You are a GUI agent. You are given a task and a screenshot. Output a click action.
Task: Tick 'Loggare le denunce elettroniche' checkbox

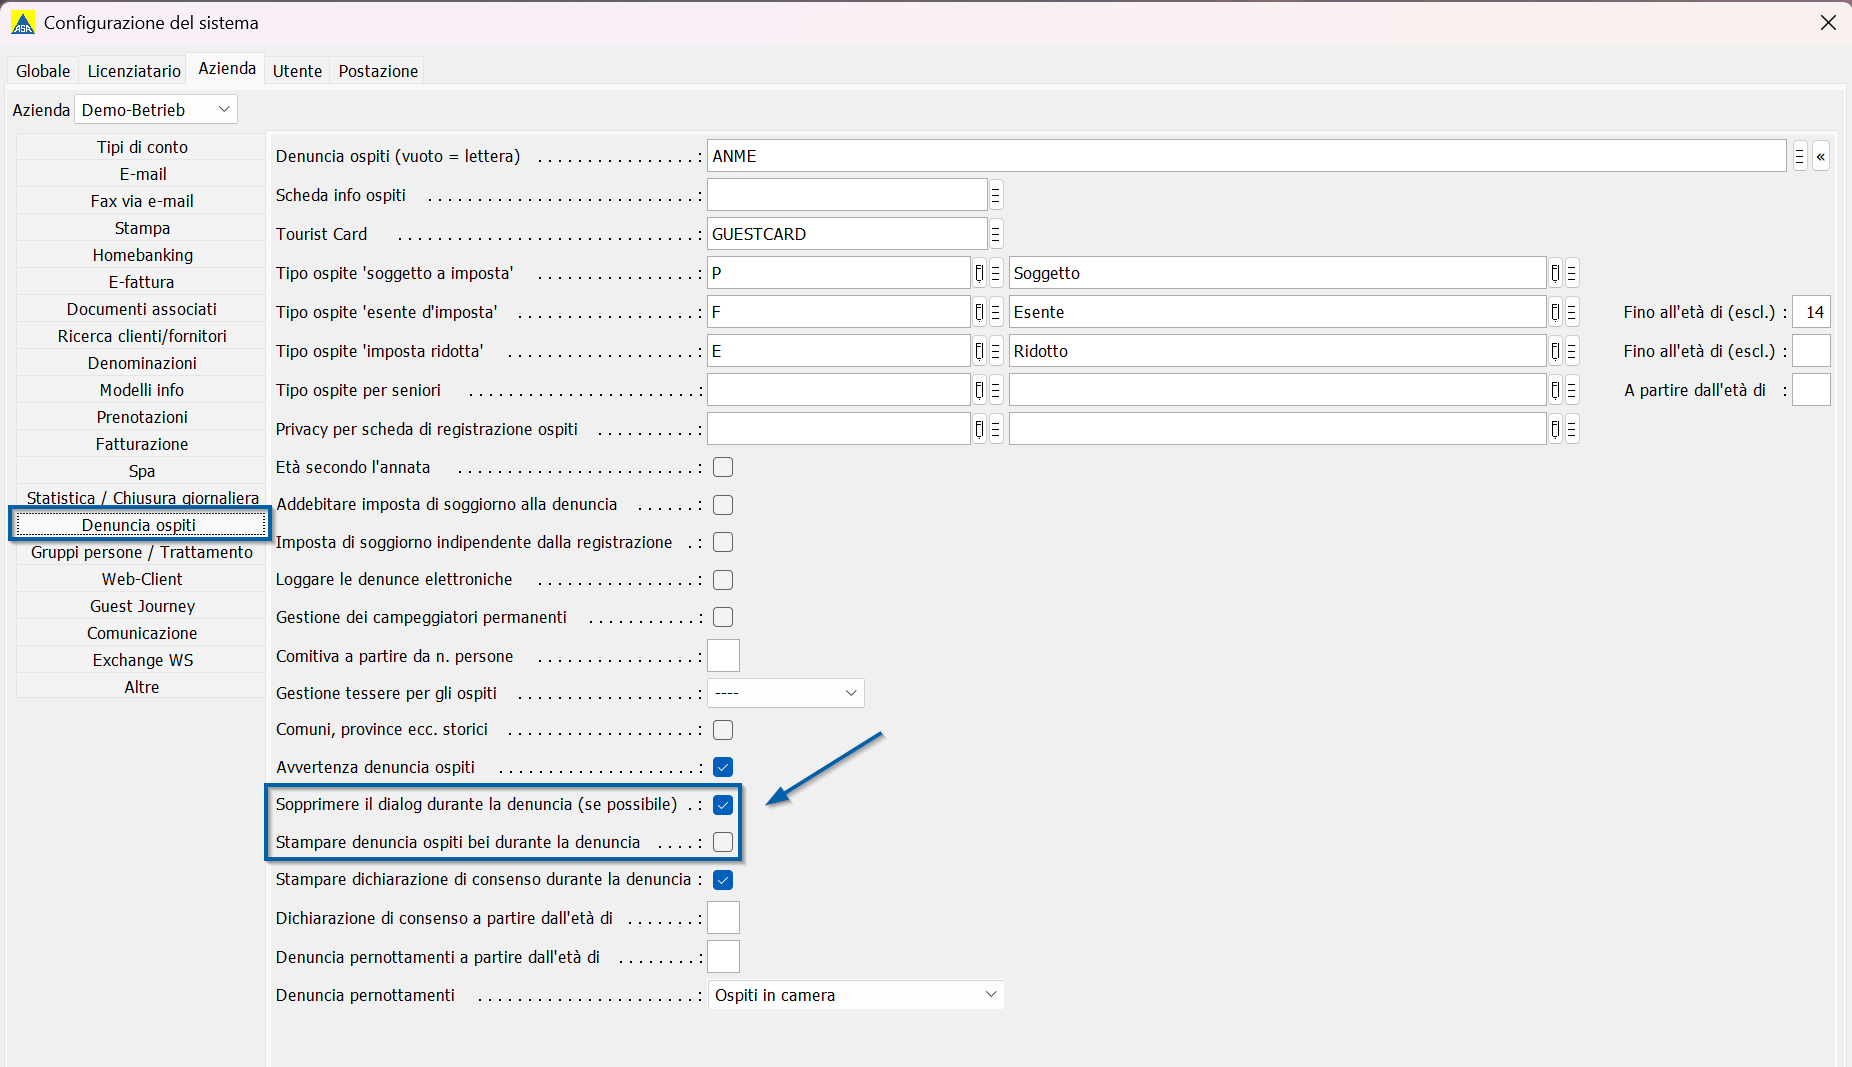pyautogui.click(x=723, y=580)
